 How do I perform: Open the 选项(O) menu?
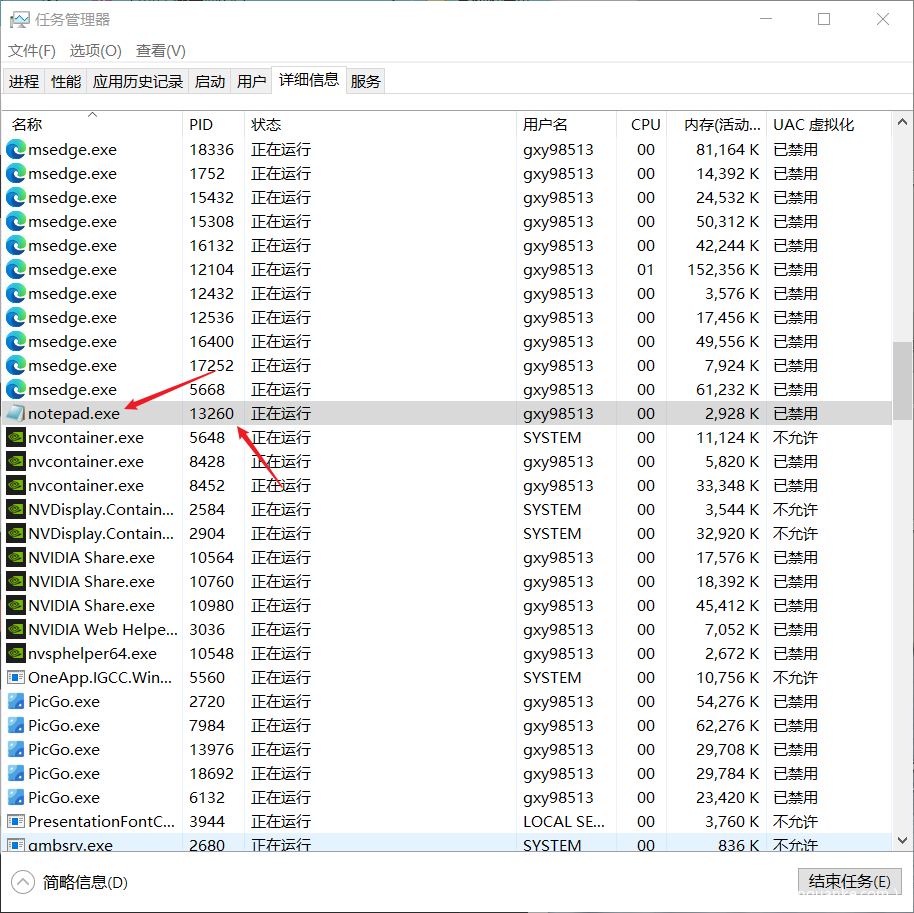coord(96,51)
